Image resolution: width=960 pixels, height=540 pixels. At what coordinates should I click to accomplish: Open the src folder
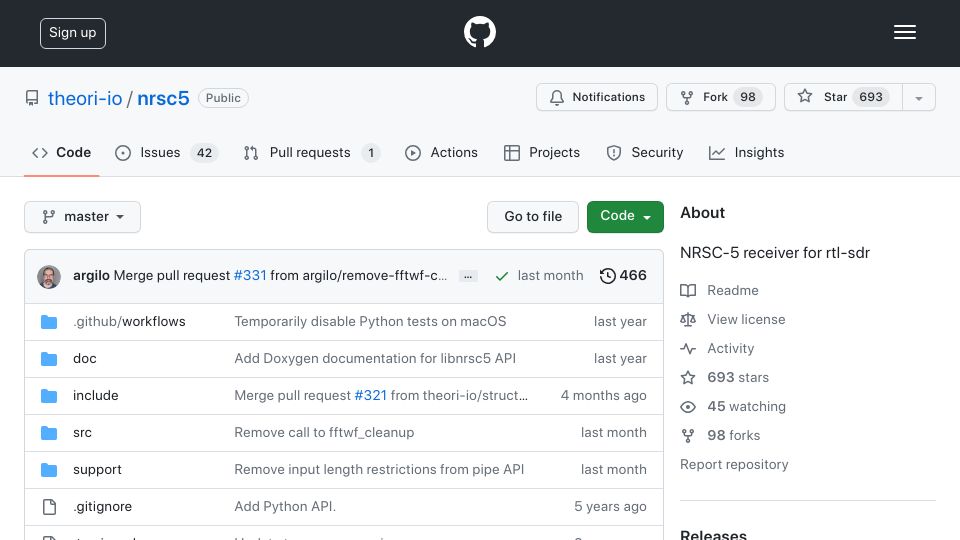tap(82, 432)
